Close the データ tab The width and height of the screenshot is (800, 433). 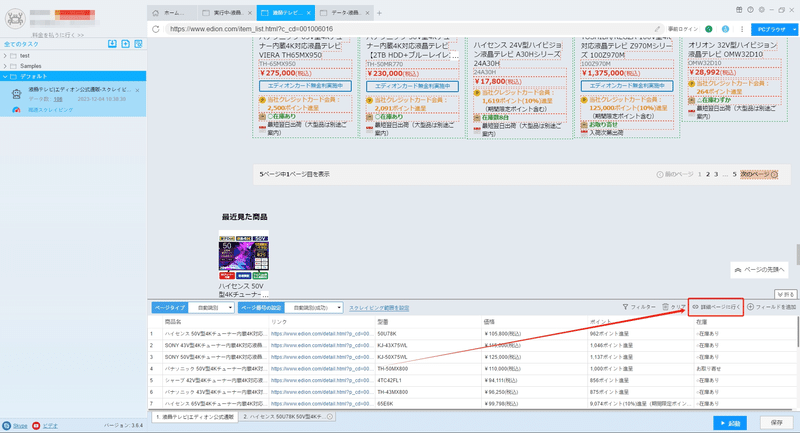367,13
